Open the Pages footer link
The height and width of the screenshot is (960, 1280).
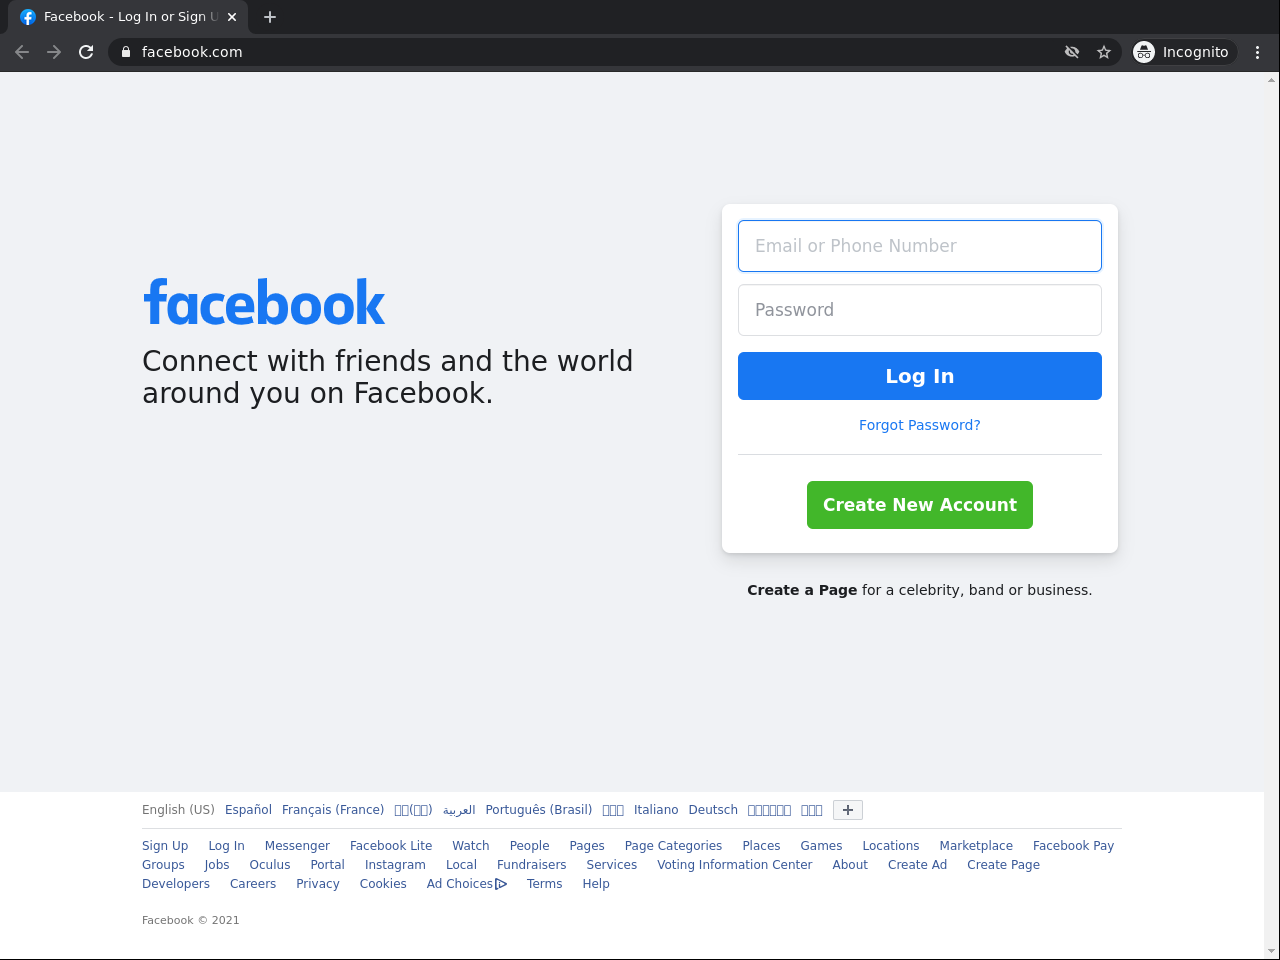587,846
